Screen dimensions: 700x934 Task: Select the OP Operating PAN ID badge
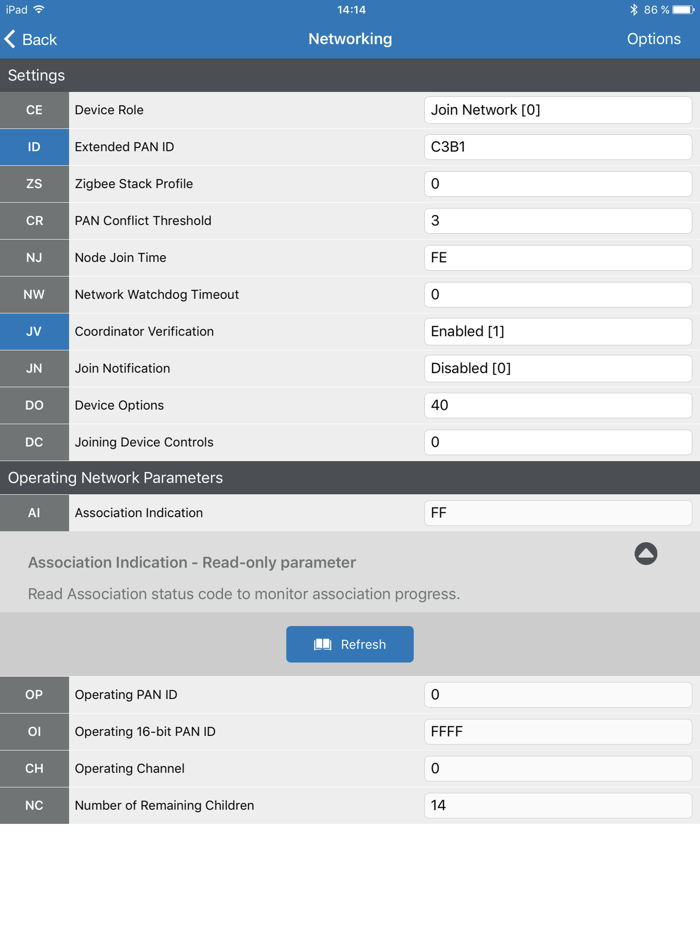(x=34, y=694)
